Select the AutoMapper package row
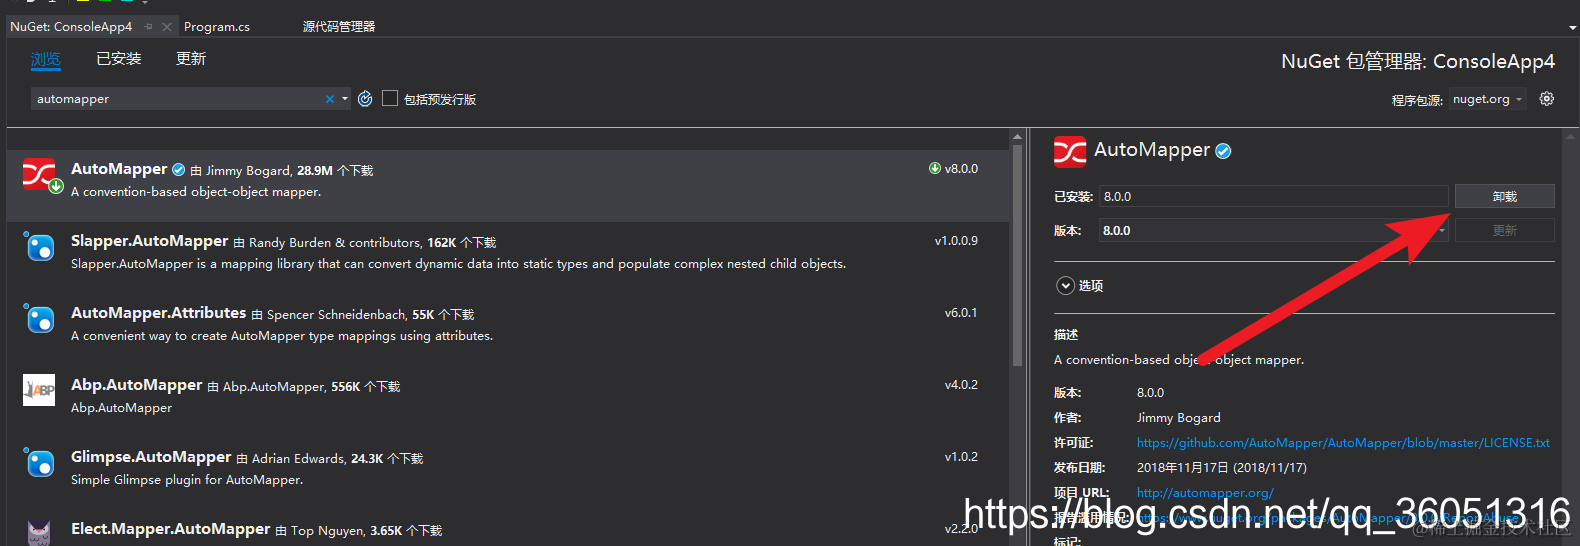Screen dimensions: 1580x546 tap(508, 185)
